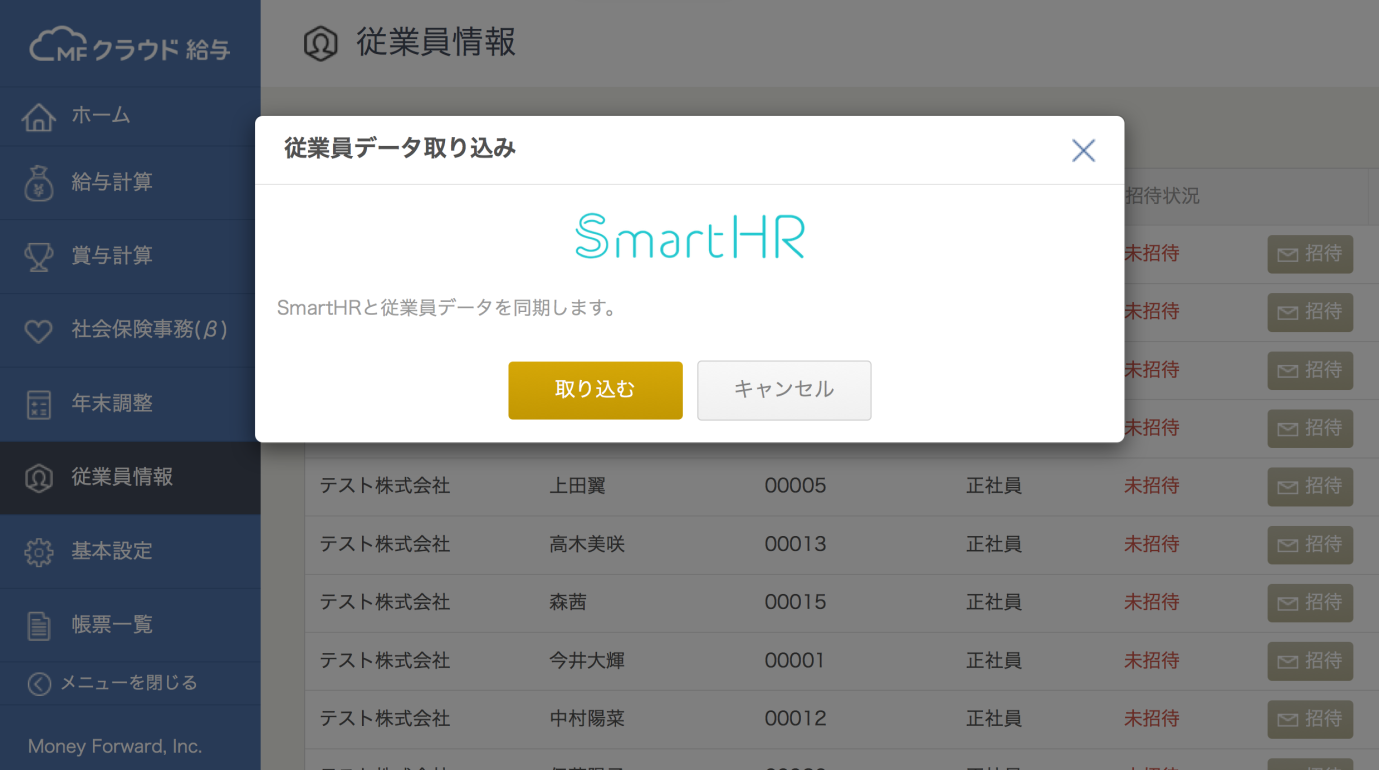Click the employee info icon in sidebar
The image size is (1379, 770).
click(x=39, y=478)
